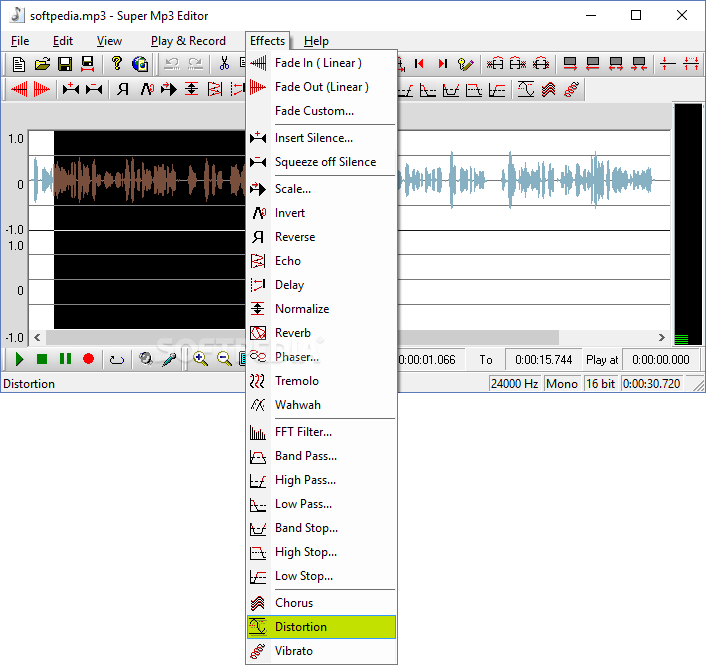The height and width of the screenshot is (665, 706).
Task: Click the Low Pass filter toolbar icon
Action: pyautogui.click(x=428, y=90)
